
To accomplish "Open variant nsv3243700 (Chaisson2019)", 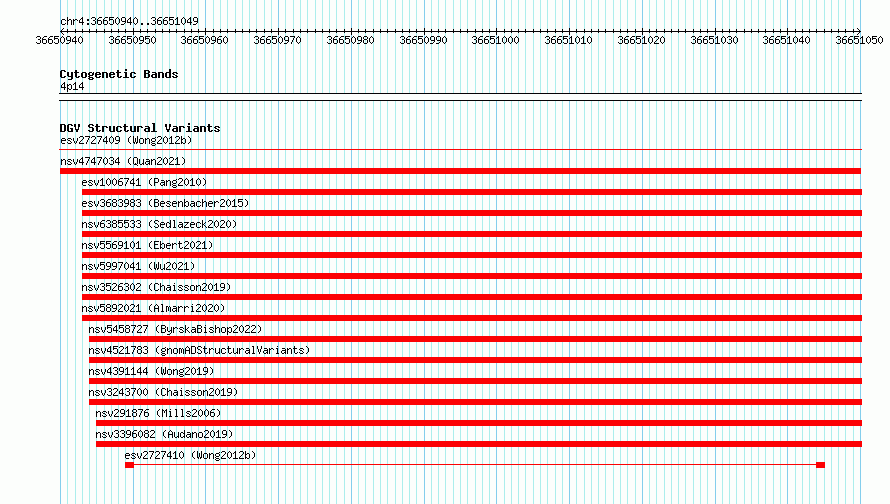I will pyautogui.click(x=163, y=392).
